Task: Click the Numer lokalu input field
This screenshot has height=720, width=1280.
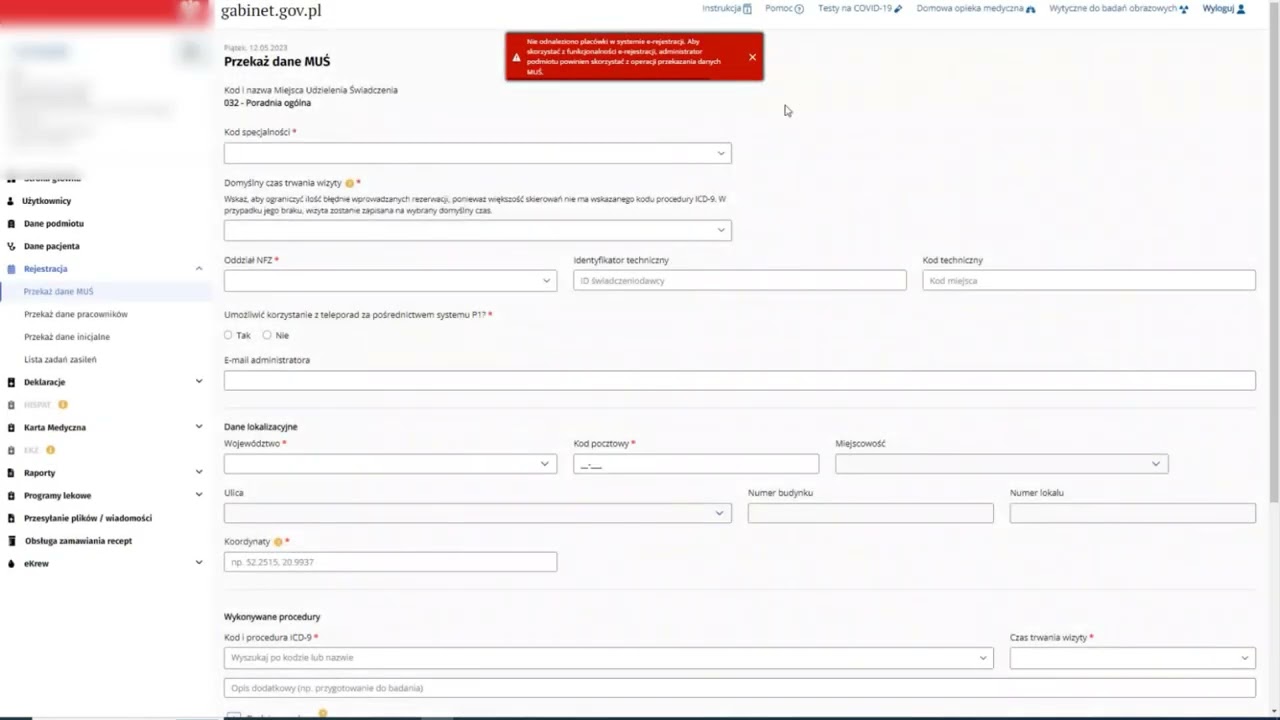Action: (x=1133, y=513)
